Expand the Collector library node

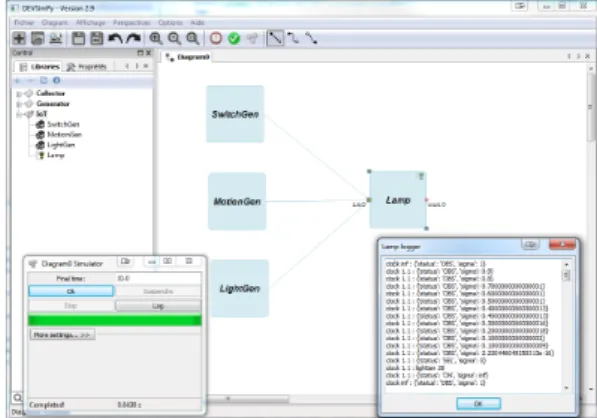(19, 93)
